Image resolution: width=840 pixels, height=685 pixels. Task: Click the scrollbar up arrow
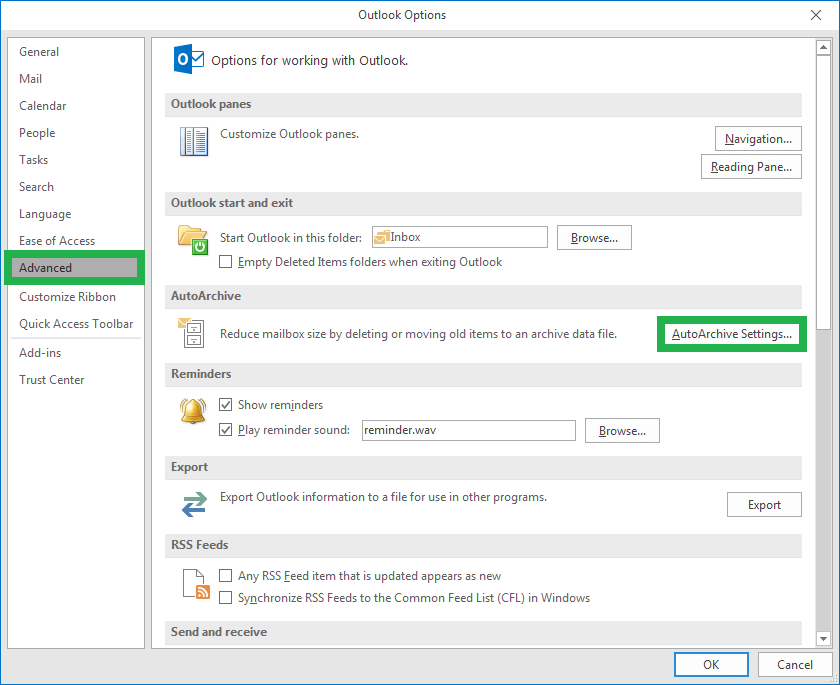click(823, 48)
